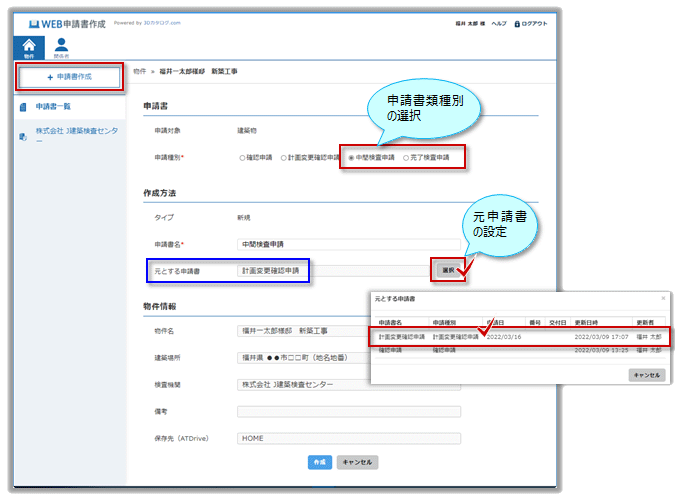
Task: Click the ログアウト lock icon
Action: [517, 23]
